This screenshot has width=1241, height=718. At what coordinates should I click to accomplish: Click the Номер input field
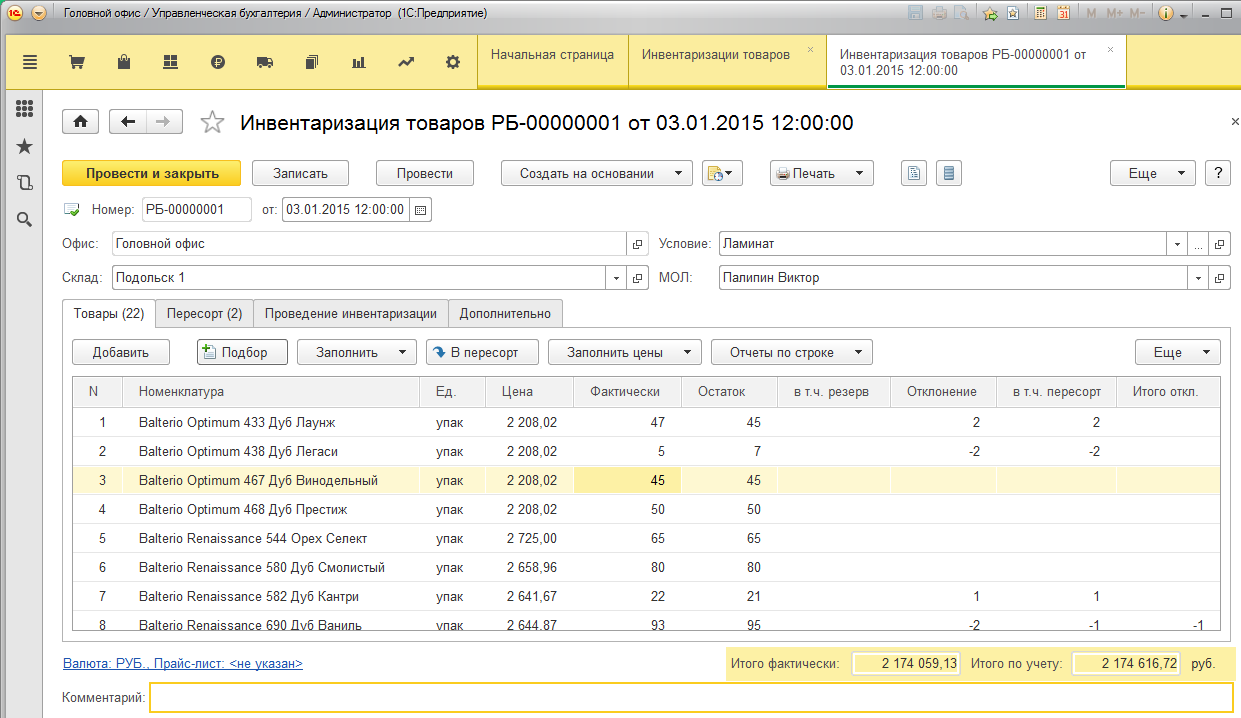point(197,210)
